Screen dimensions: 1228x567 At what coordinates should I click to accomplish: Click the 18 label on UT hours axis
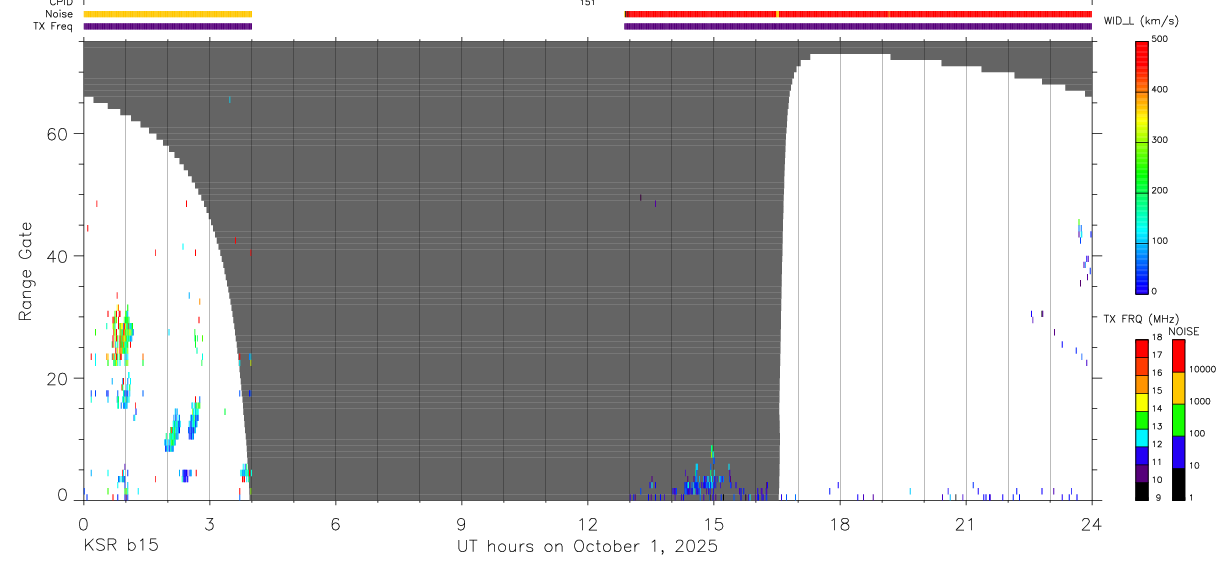839,523
